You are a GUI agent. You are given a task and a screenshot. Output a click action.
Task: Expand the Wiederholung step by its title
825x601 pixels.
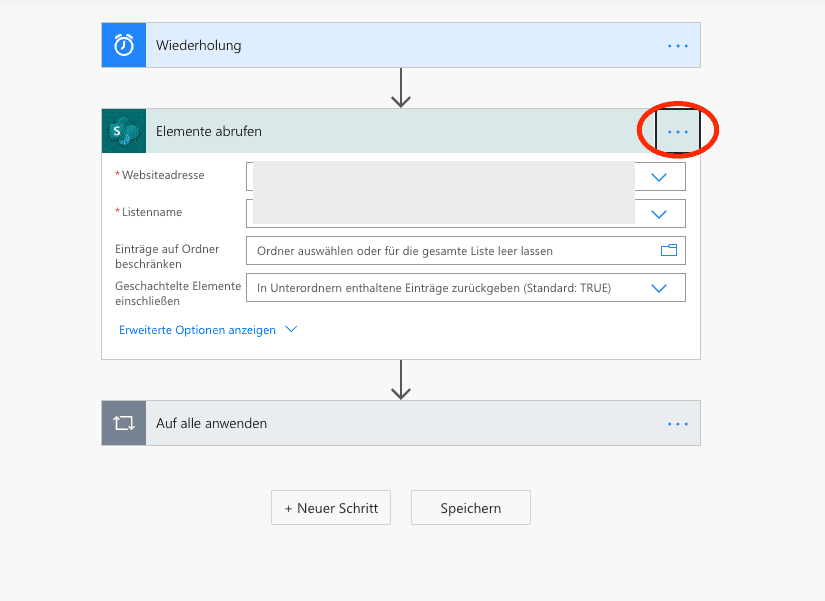pyautogui.click(x=198, y=45)
